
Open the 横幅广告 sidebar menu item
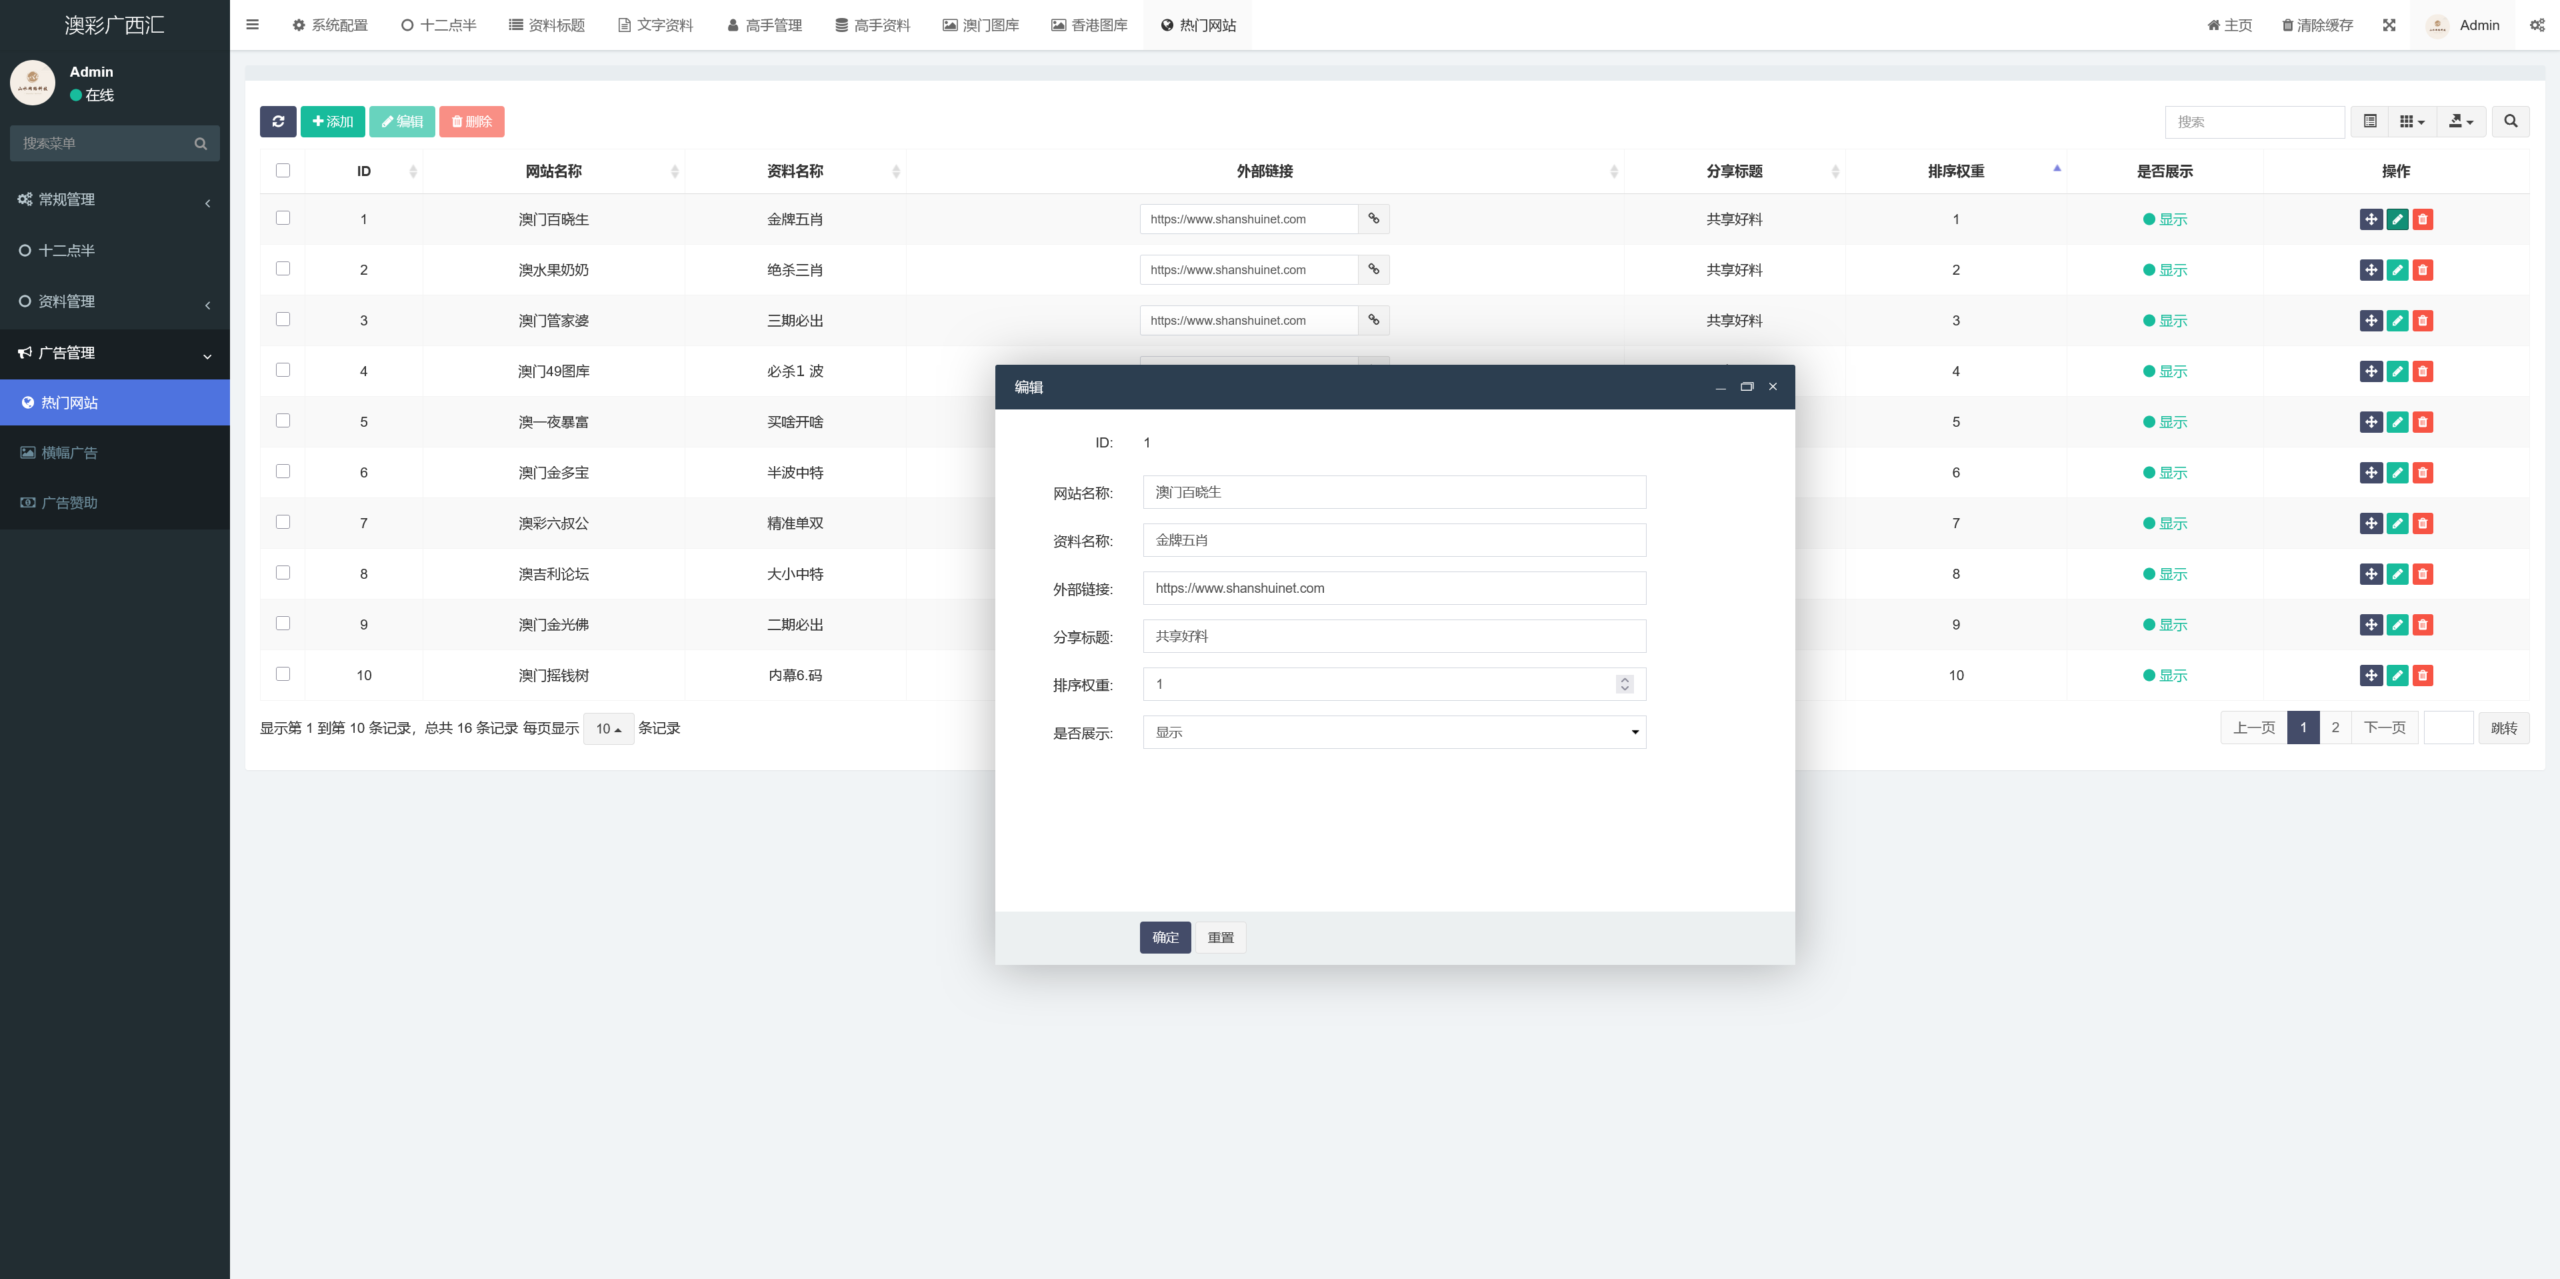coord(69,453)
